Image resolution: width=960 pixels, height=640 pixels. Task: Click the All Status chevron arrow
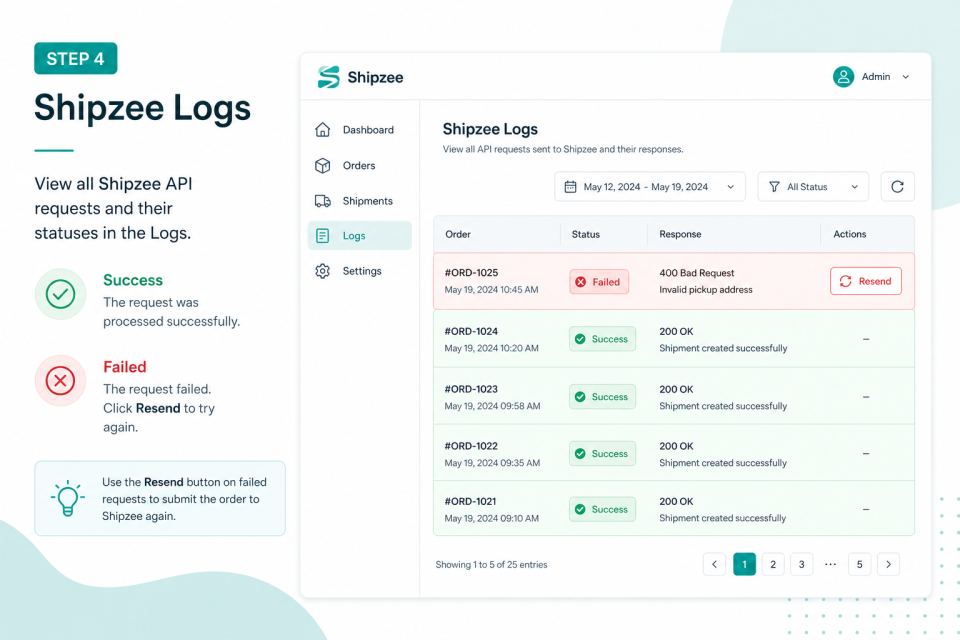coord(855,187)
